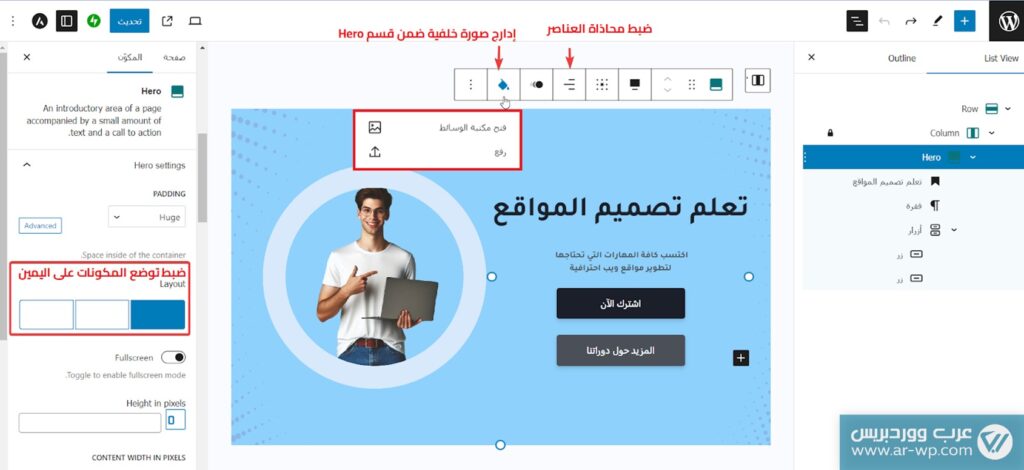This screenshot has width=1024, height=470.
Task: Open the items alignment toolbar icon
Action: tap(569, 84)
